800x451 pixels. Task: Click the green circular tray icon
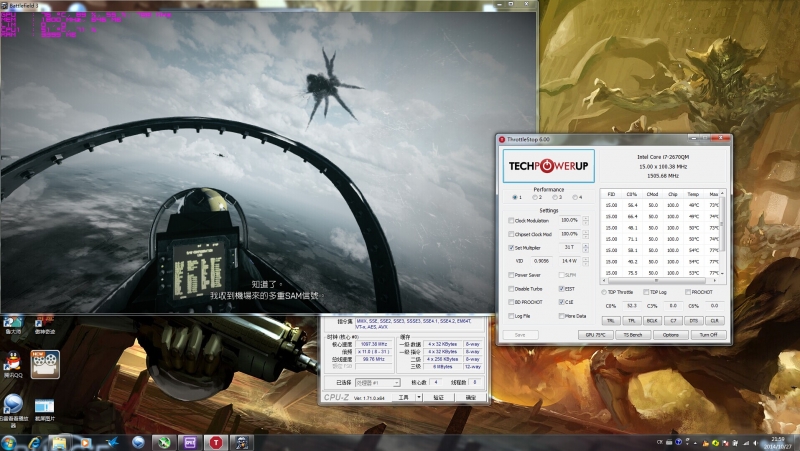point(715,443)
